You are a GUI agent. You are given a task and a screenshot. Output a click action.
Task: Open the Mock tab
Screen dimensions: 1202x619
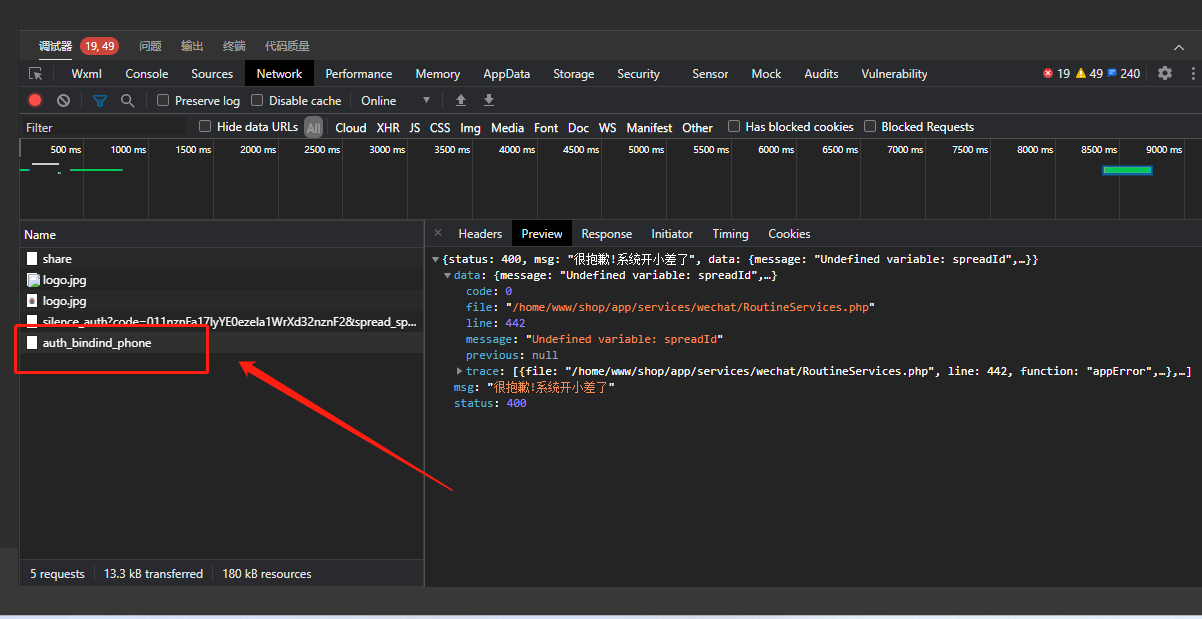coord(767,73)
